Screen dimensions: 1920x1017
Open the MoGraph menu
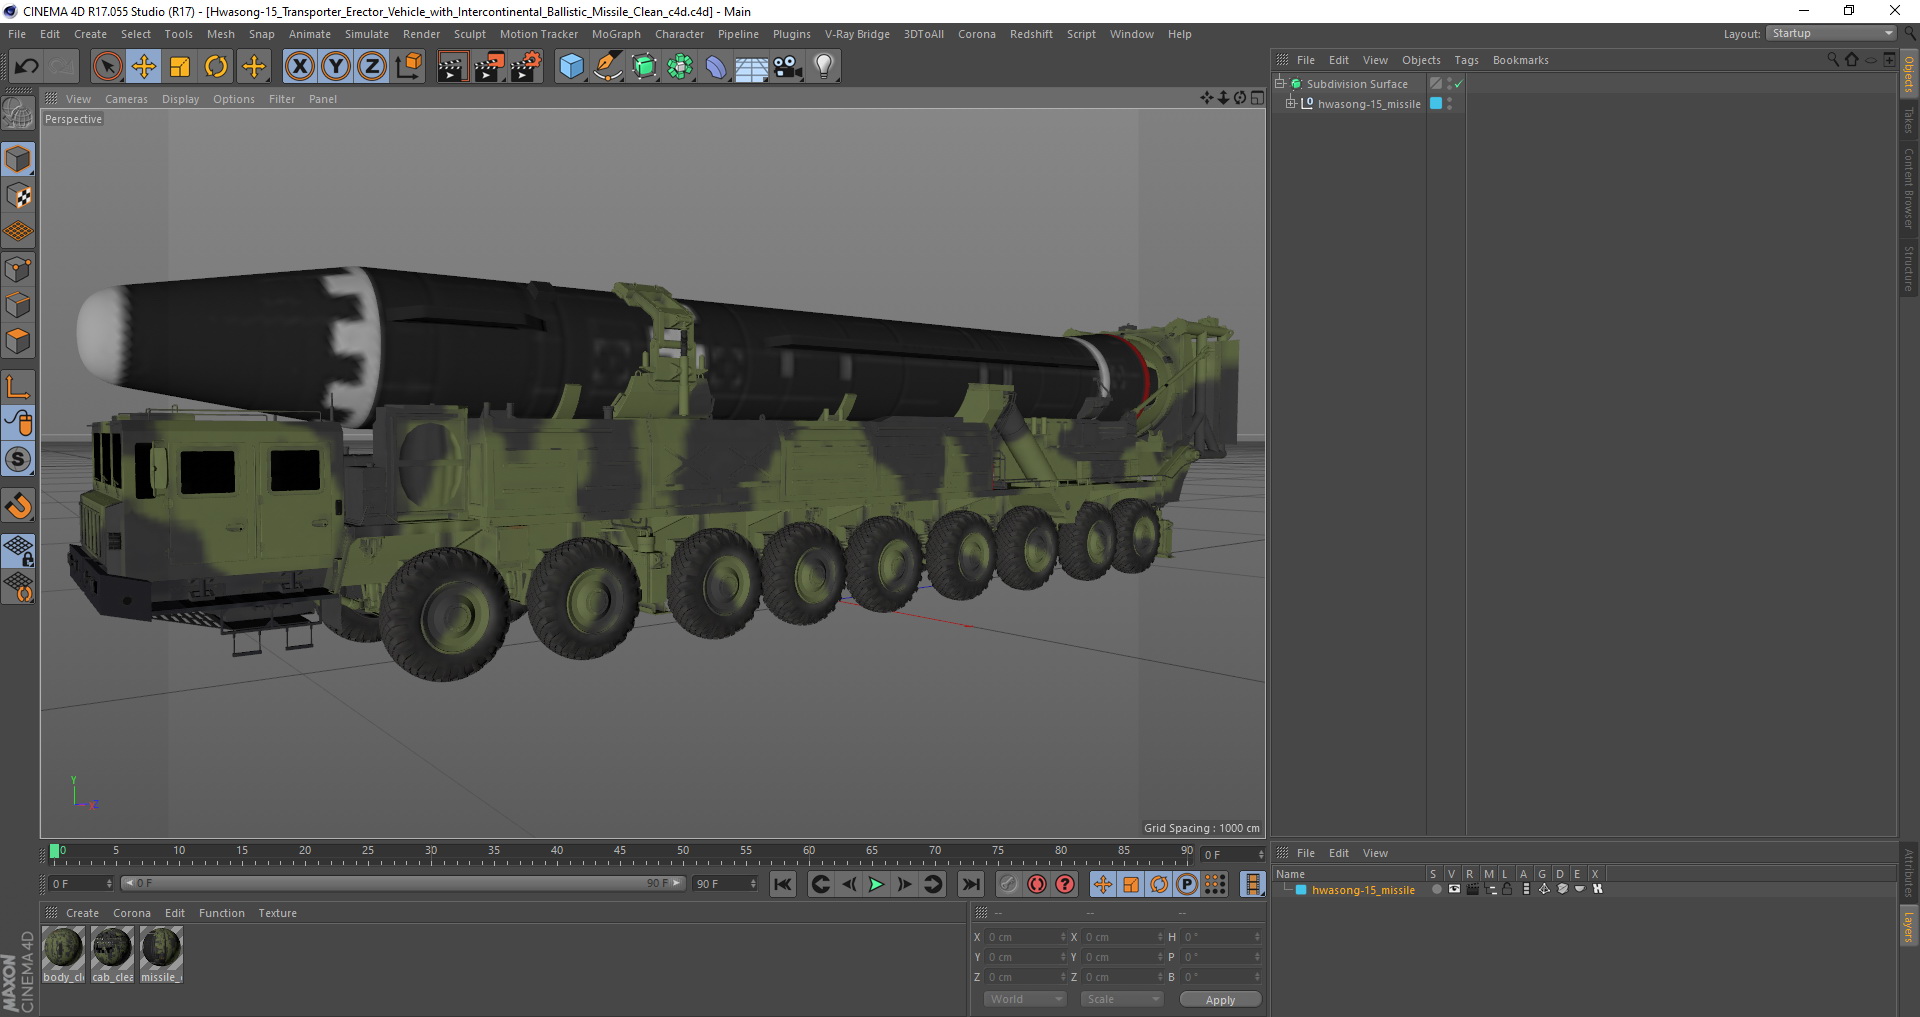coord(616,34)
